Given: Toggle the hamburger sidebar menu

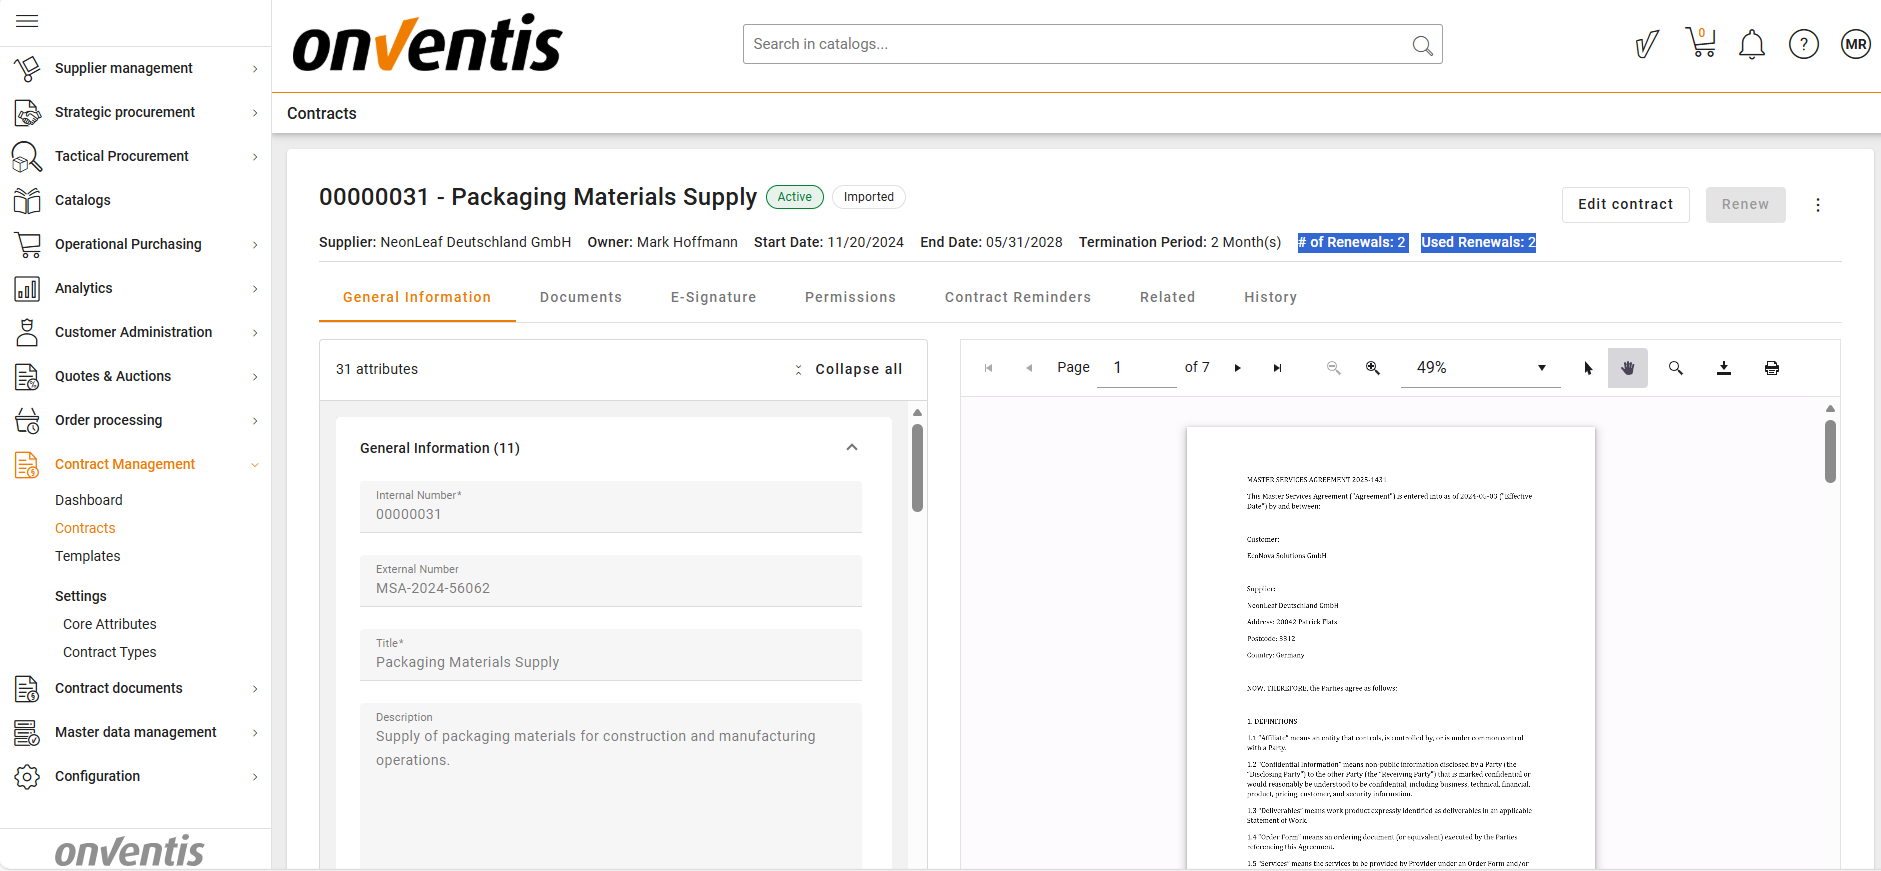Looking at the screenshot, I should (27, 21).
